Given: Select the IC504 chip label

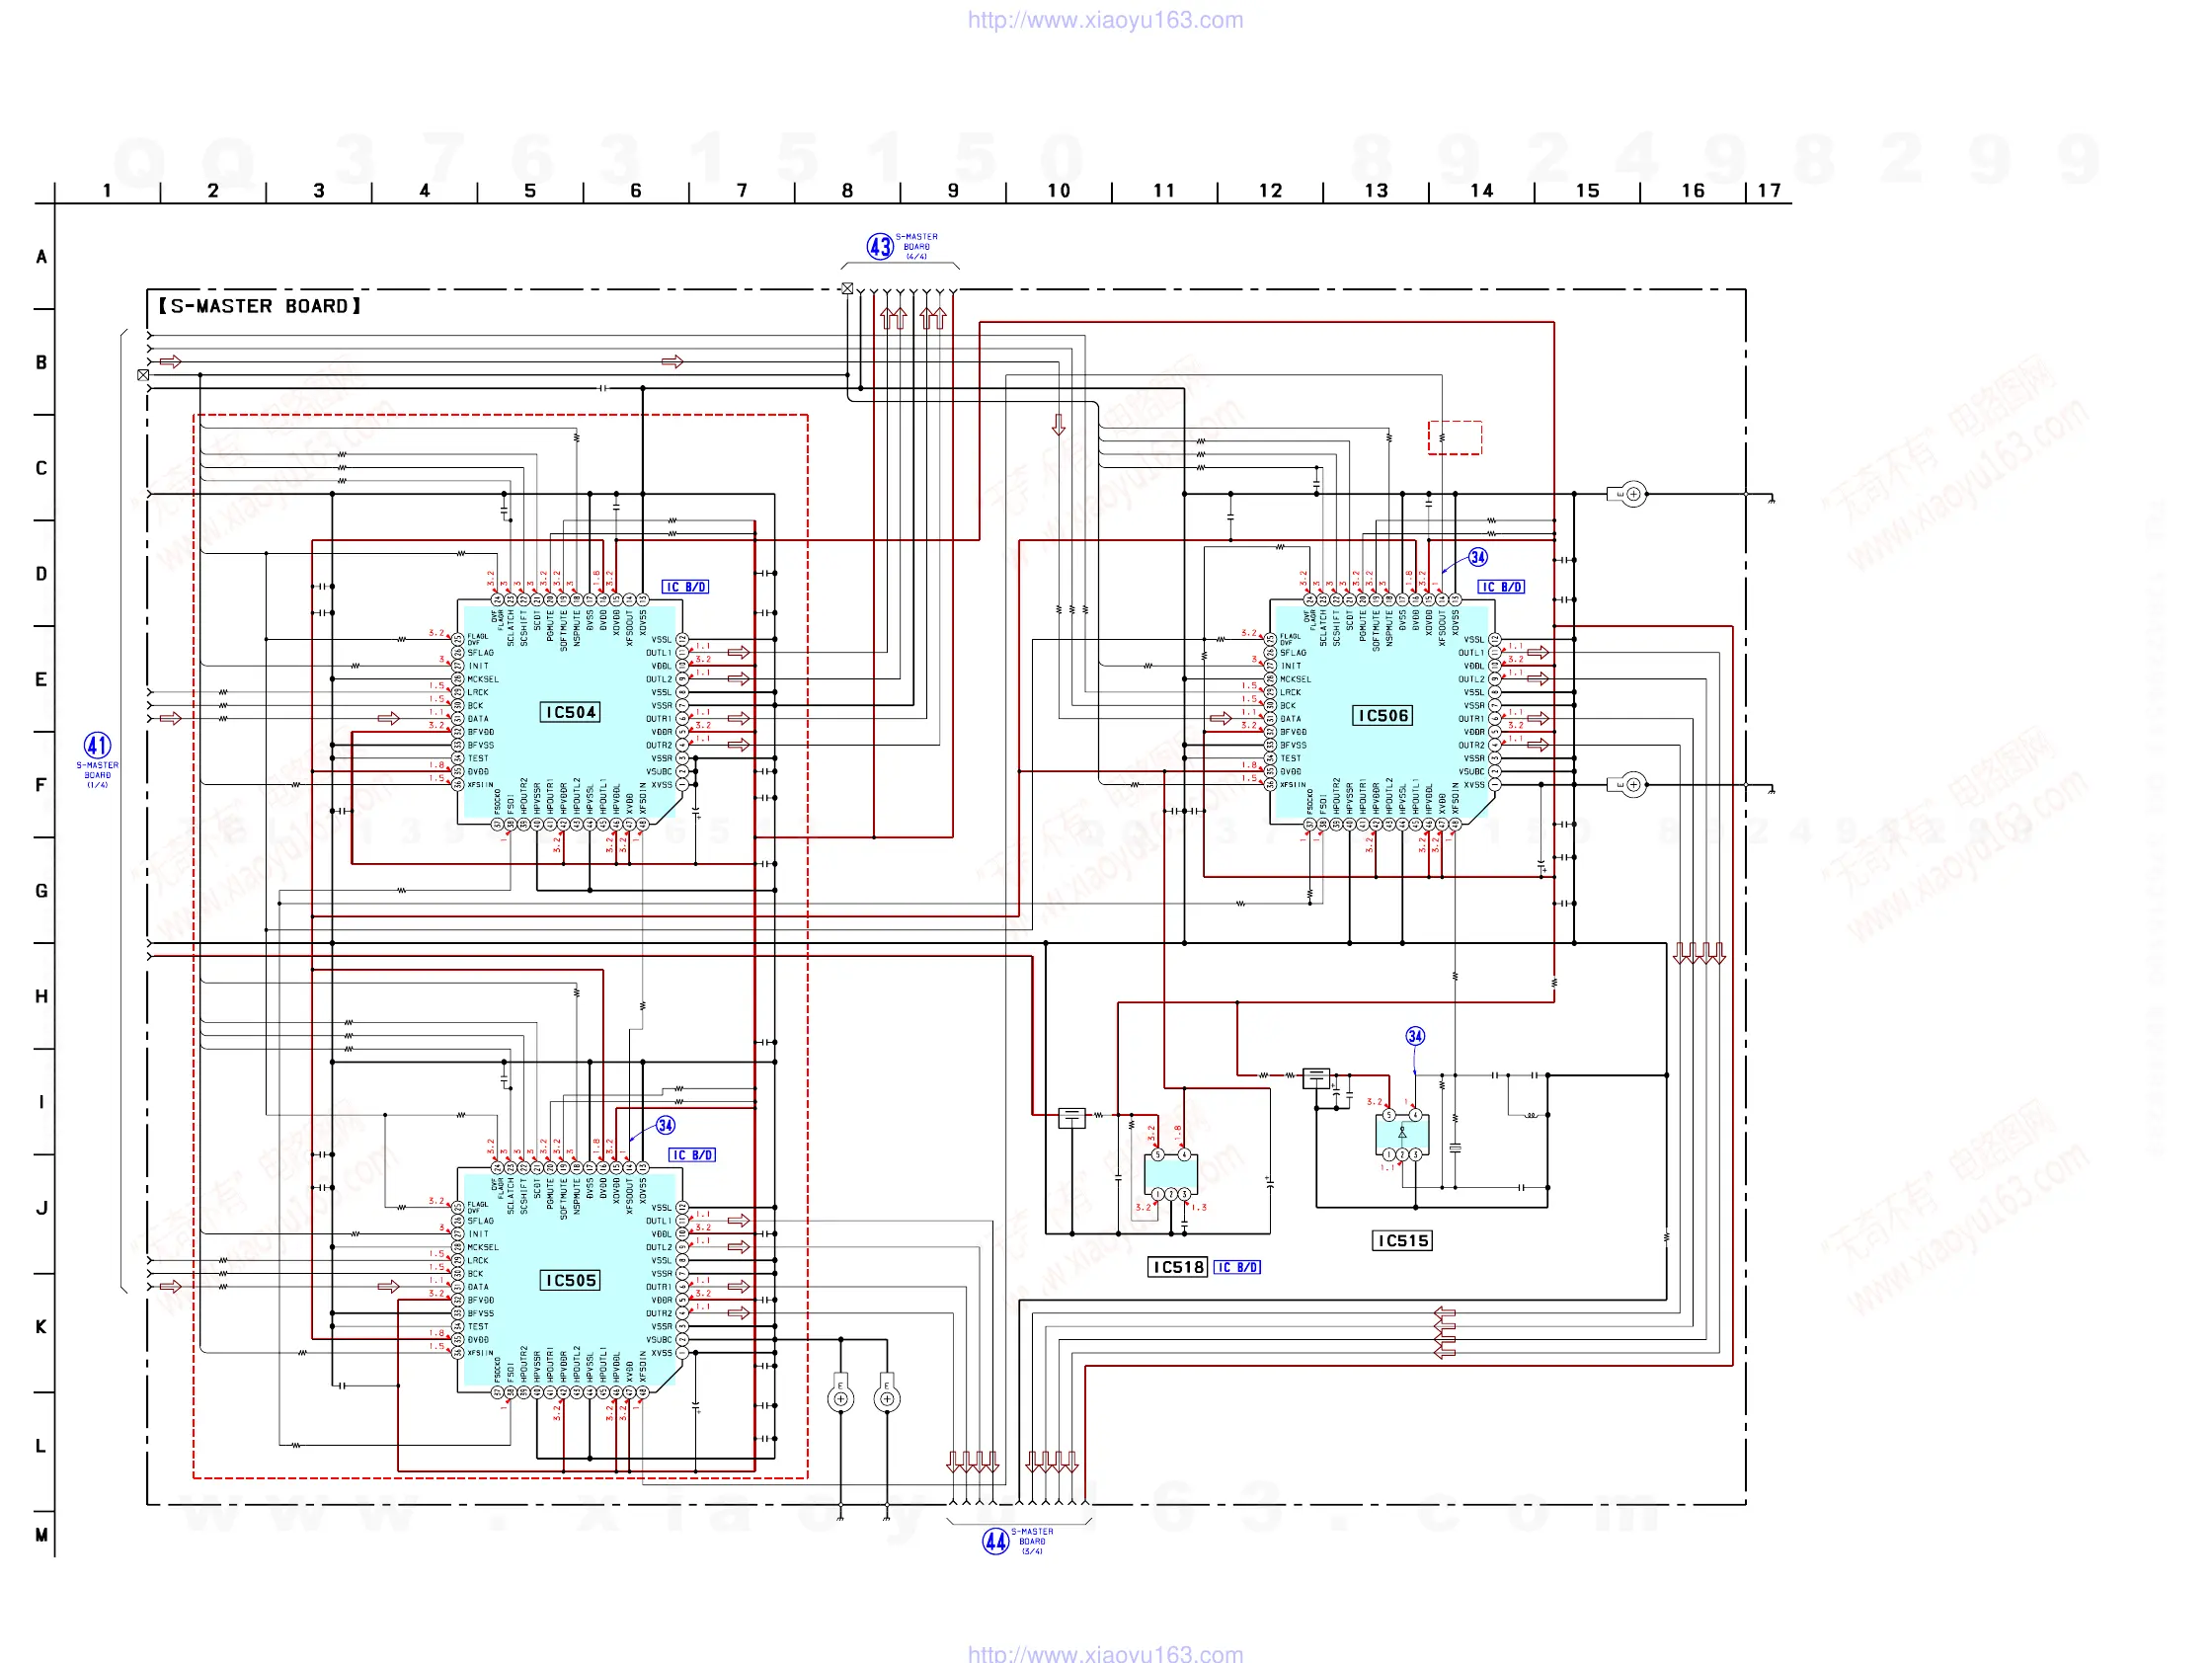Looking at the screenshot, I should coord(570,712).
